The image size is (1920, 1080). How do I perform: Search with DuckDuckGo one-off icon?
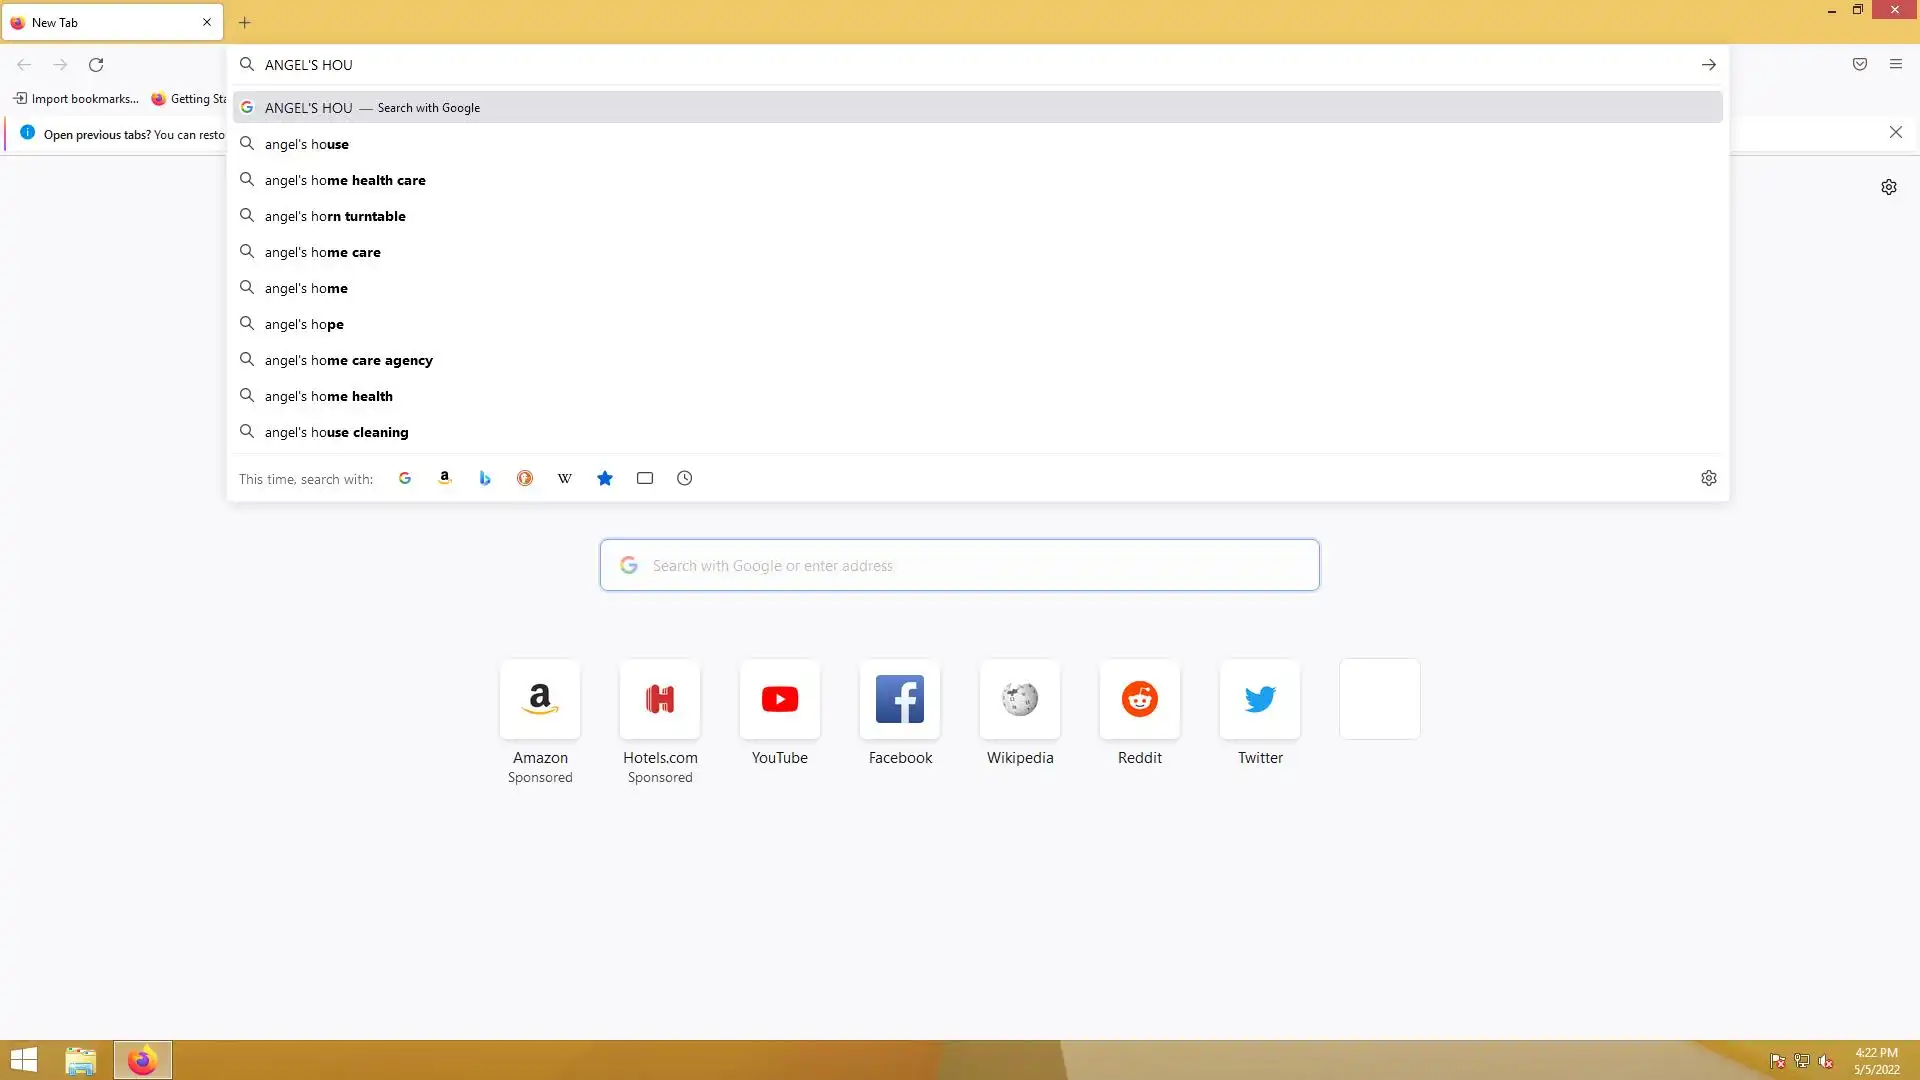[525, 478]
